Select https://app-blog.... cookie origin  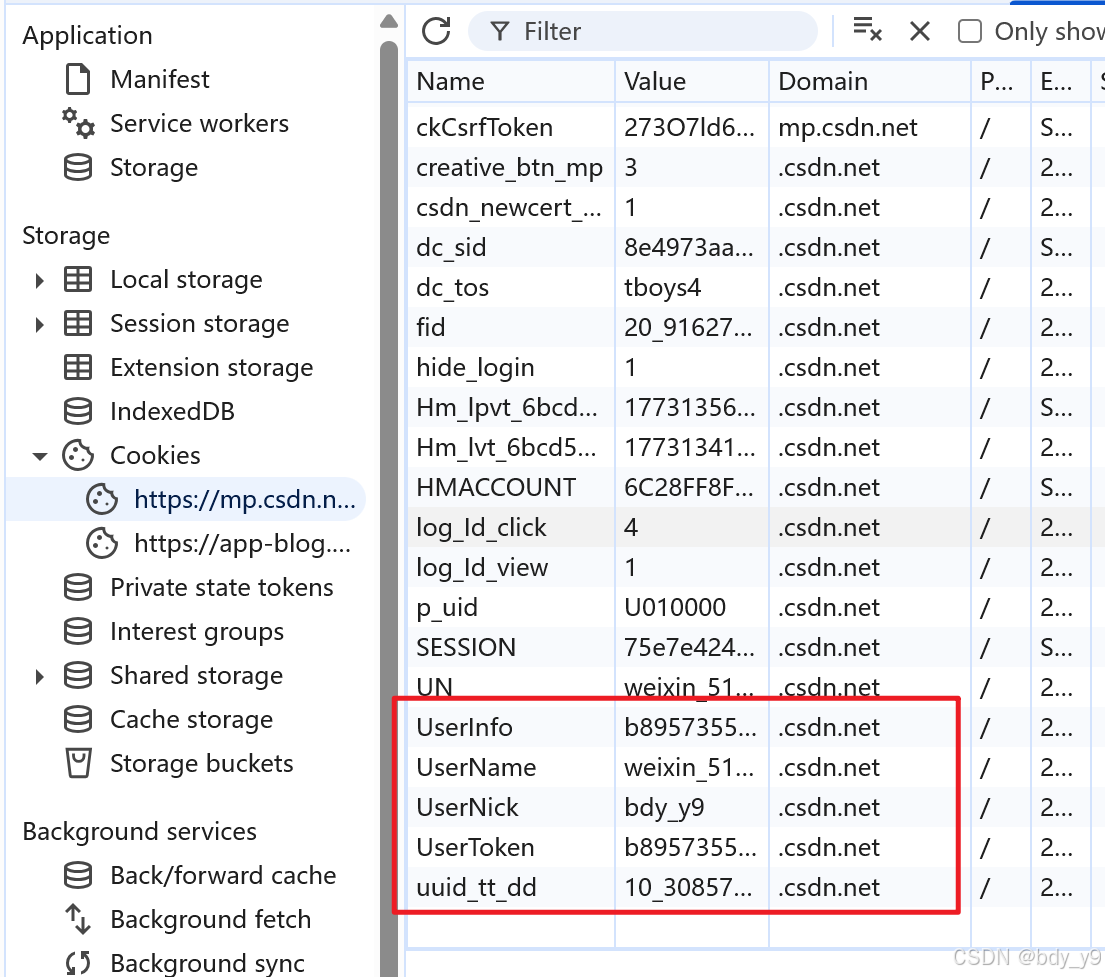(x=242, y=543)
